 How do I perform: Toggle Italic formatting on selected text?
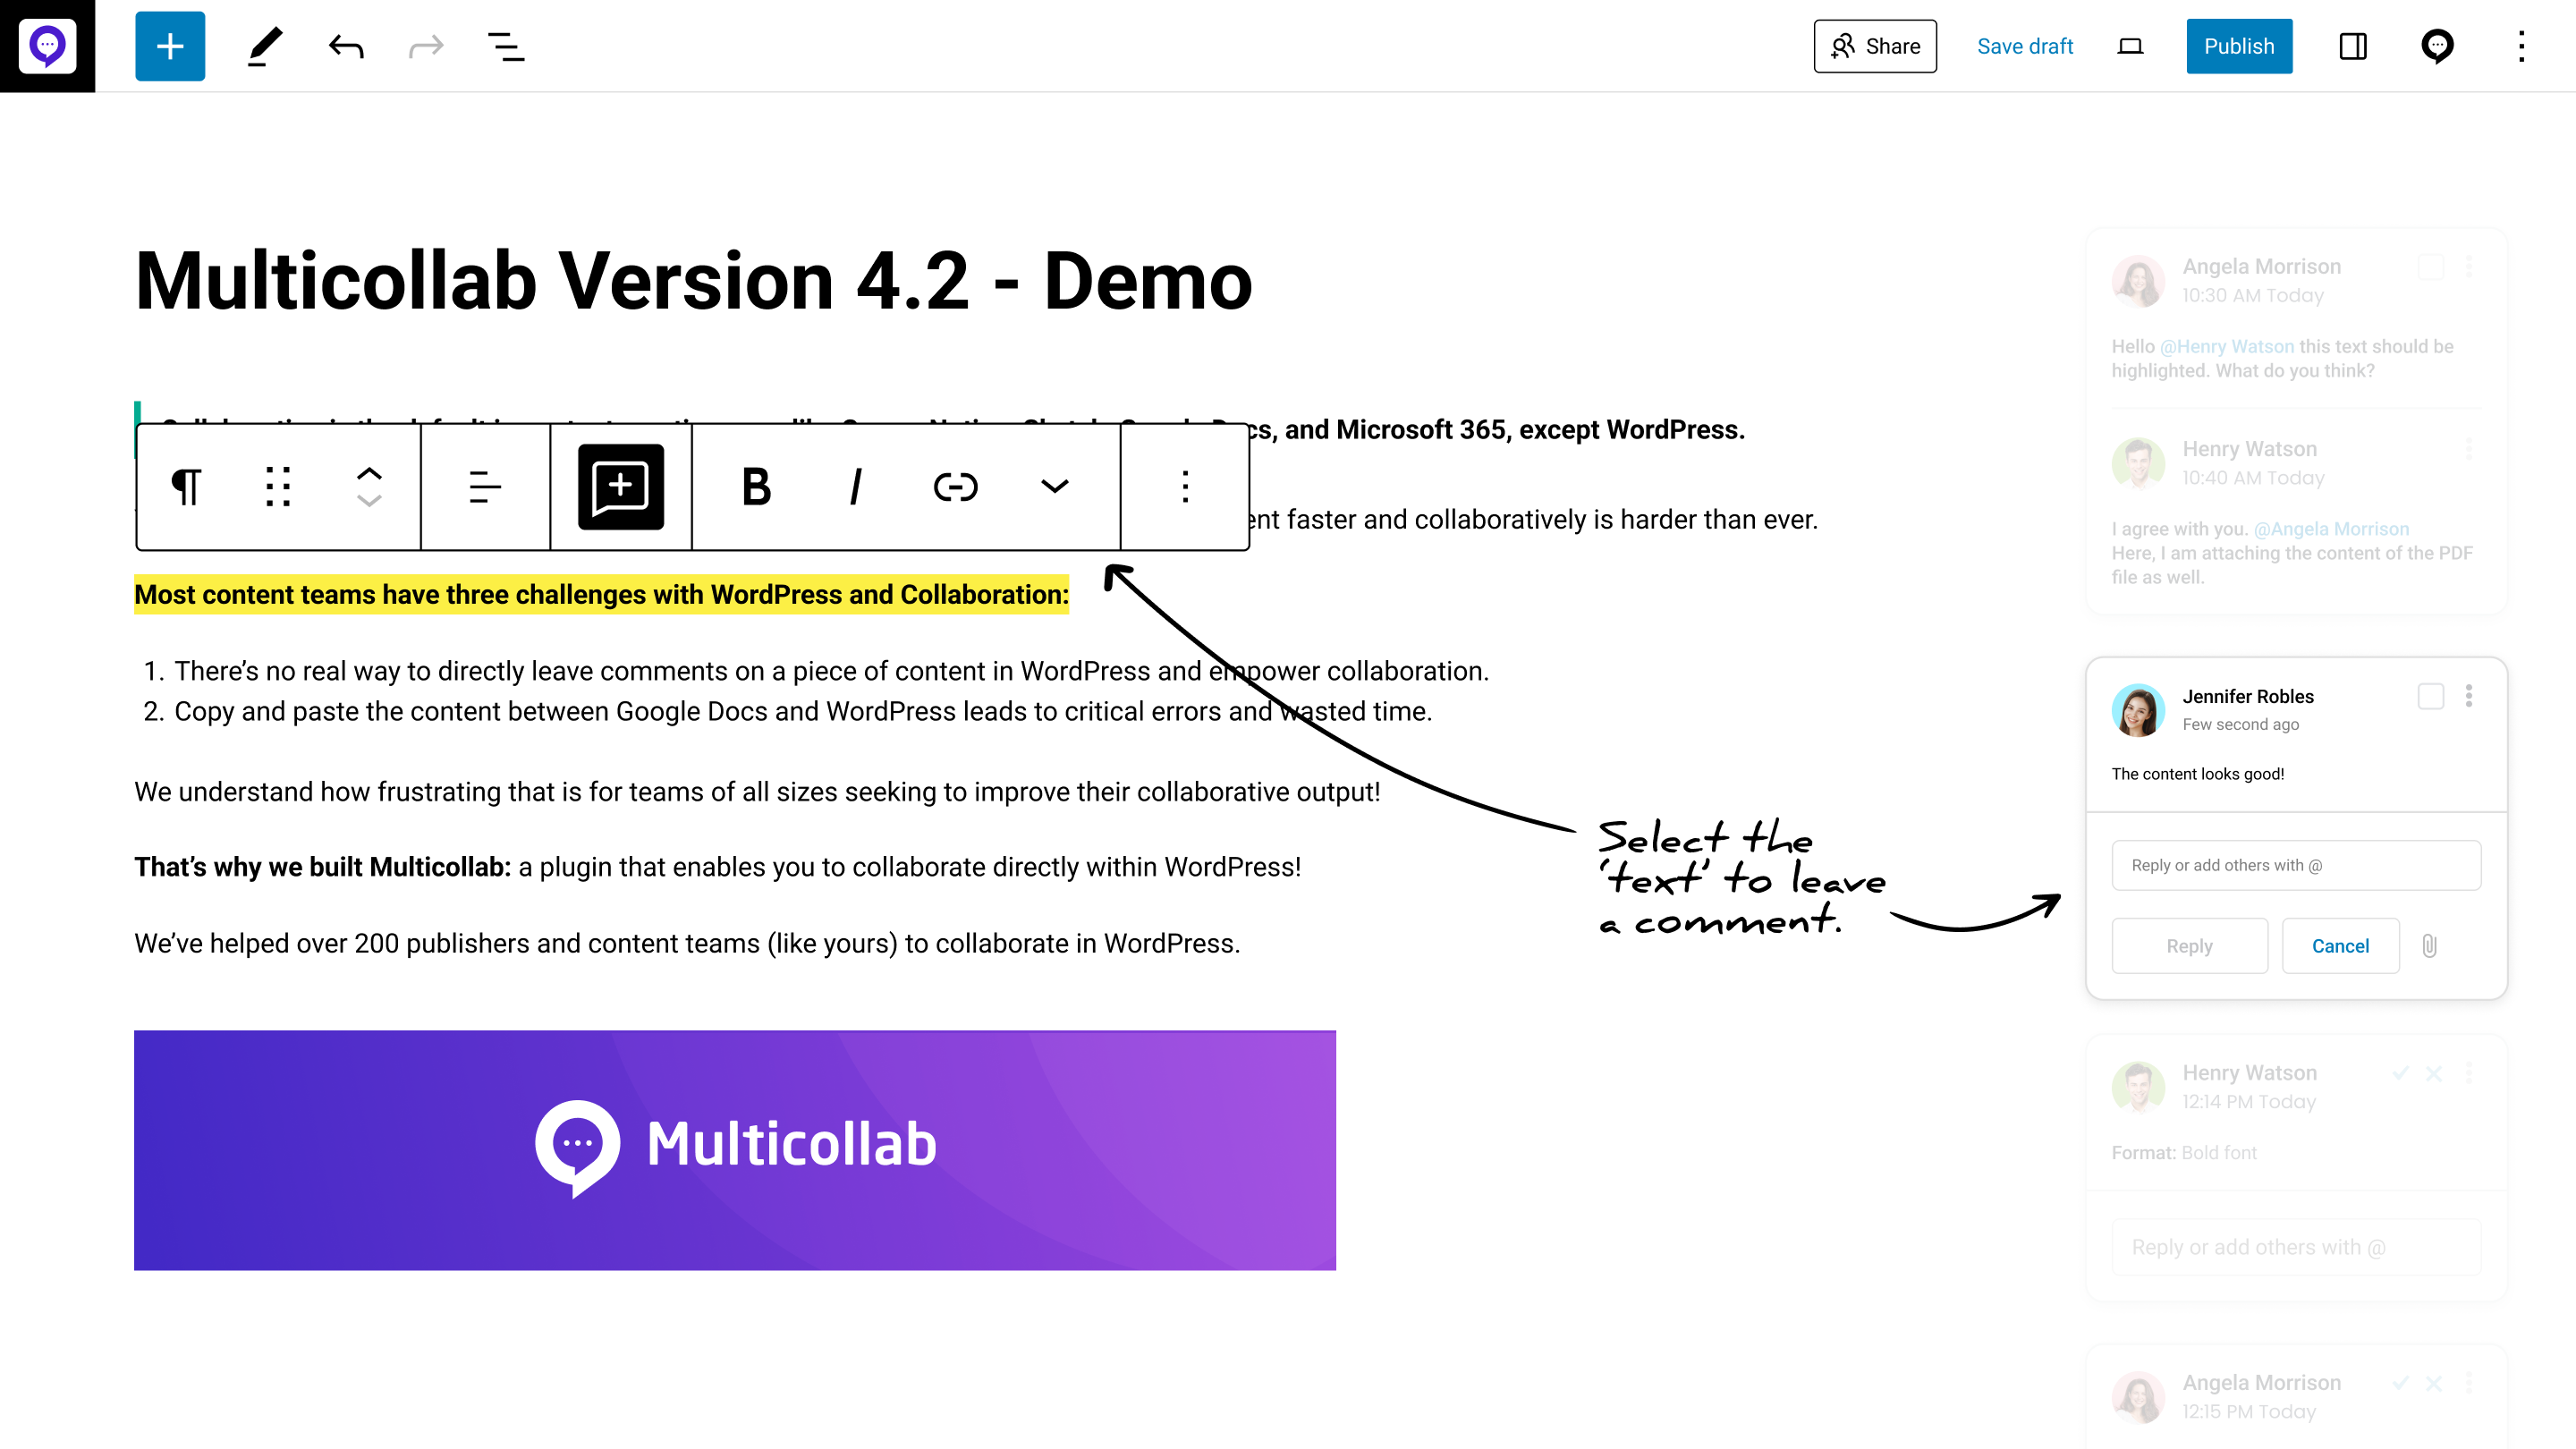856,487
